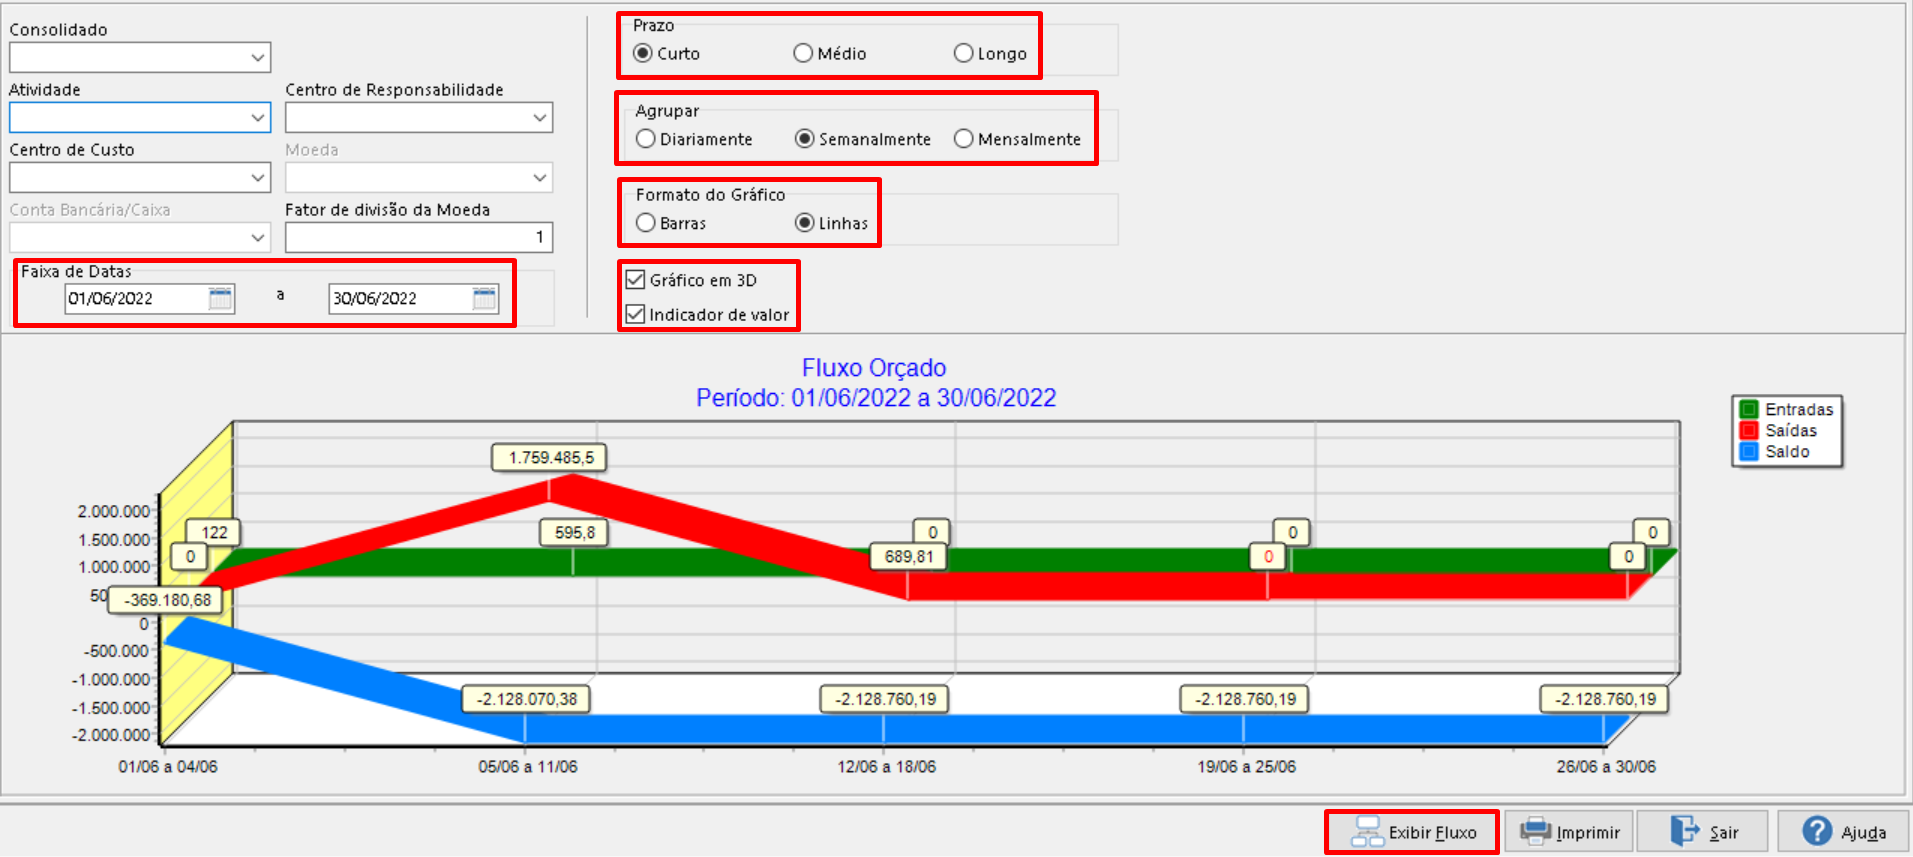Expand the Conta Bancária/Caixa dropdown
Screen dimensions: 1913x857
(258, 238)
